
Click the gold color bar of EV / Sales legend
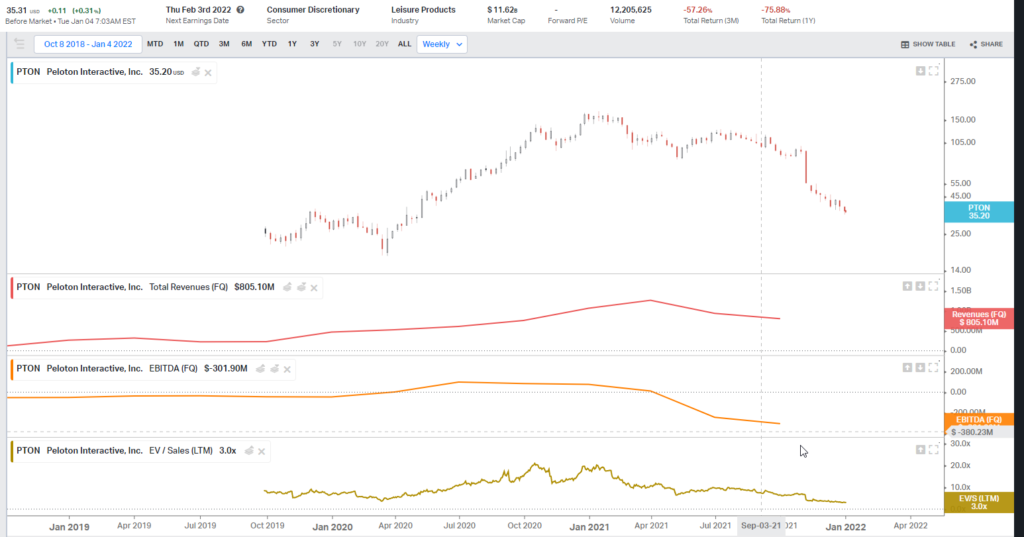(12, 451)
